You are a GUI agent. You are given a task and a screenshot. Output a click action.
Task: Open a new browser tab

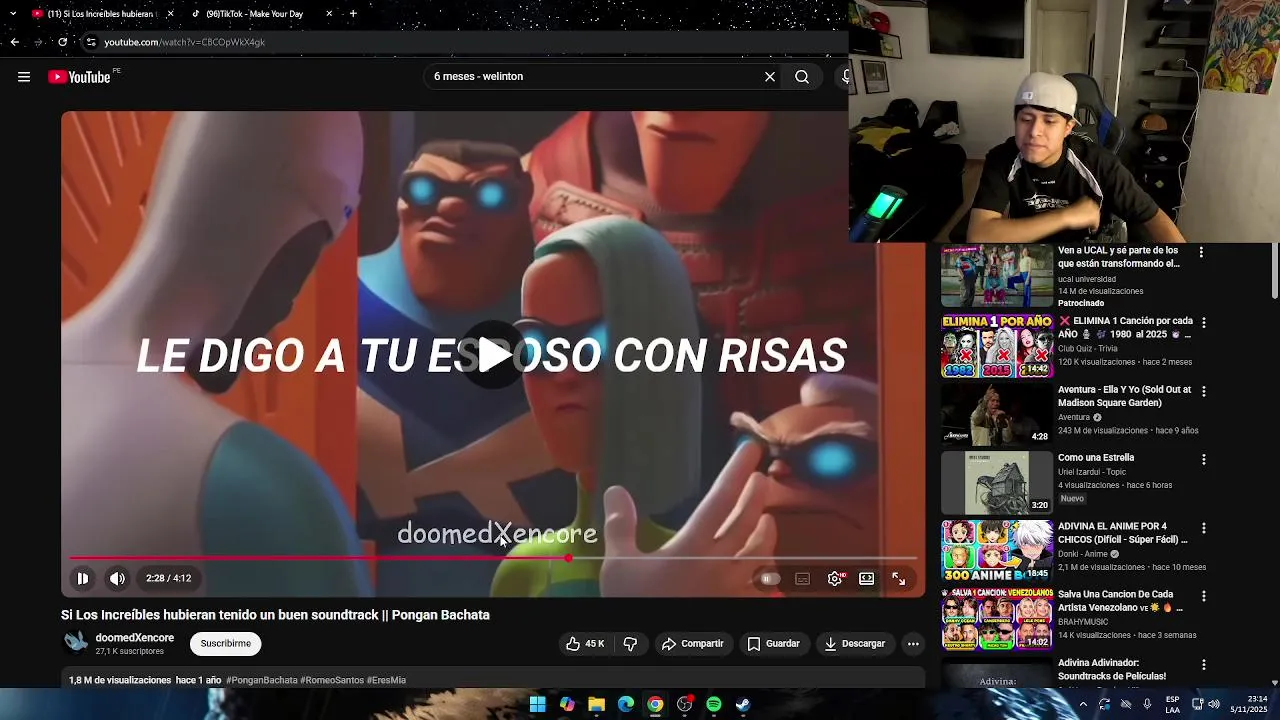pyautogui.click(x=353, y=14)
